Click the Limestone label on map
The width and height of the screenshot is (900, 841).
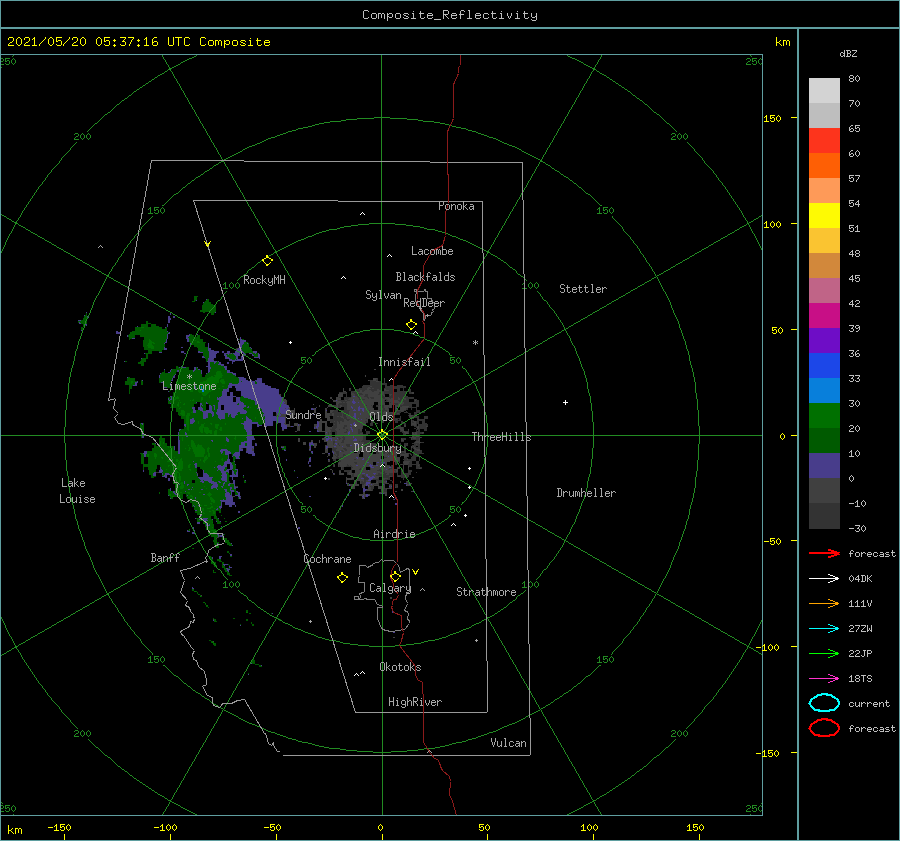click(189, 386)
